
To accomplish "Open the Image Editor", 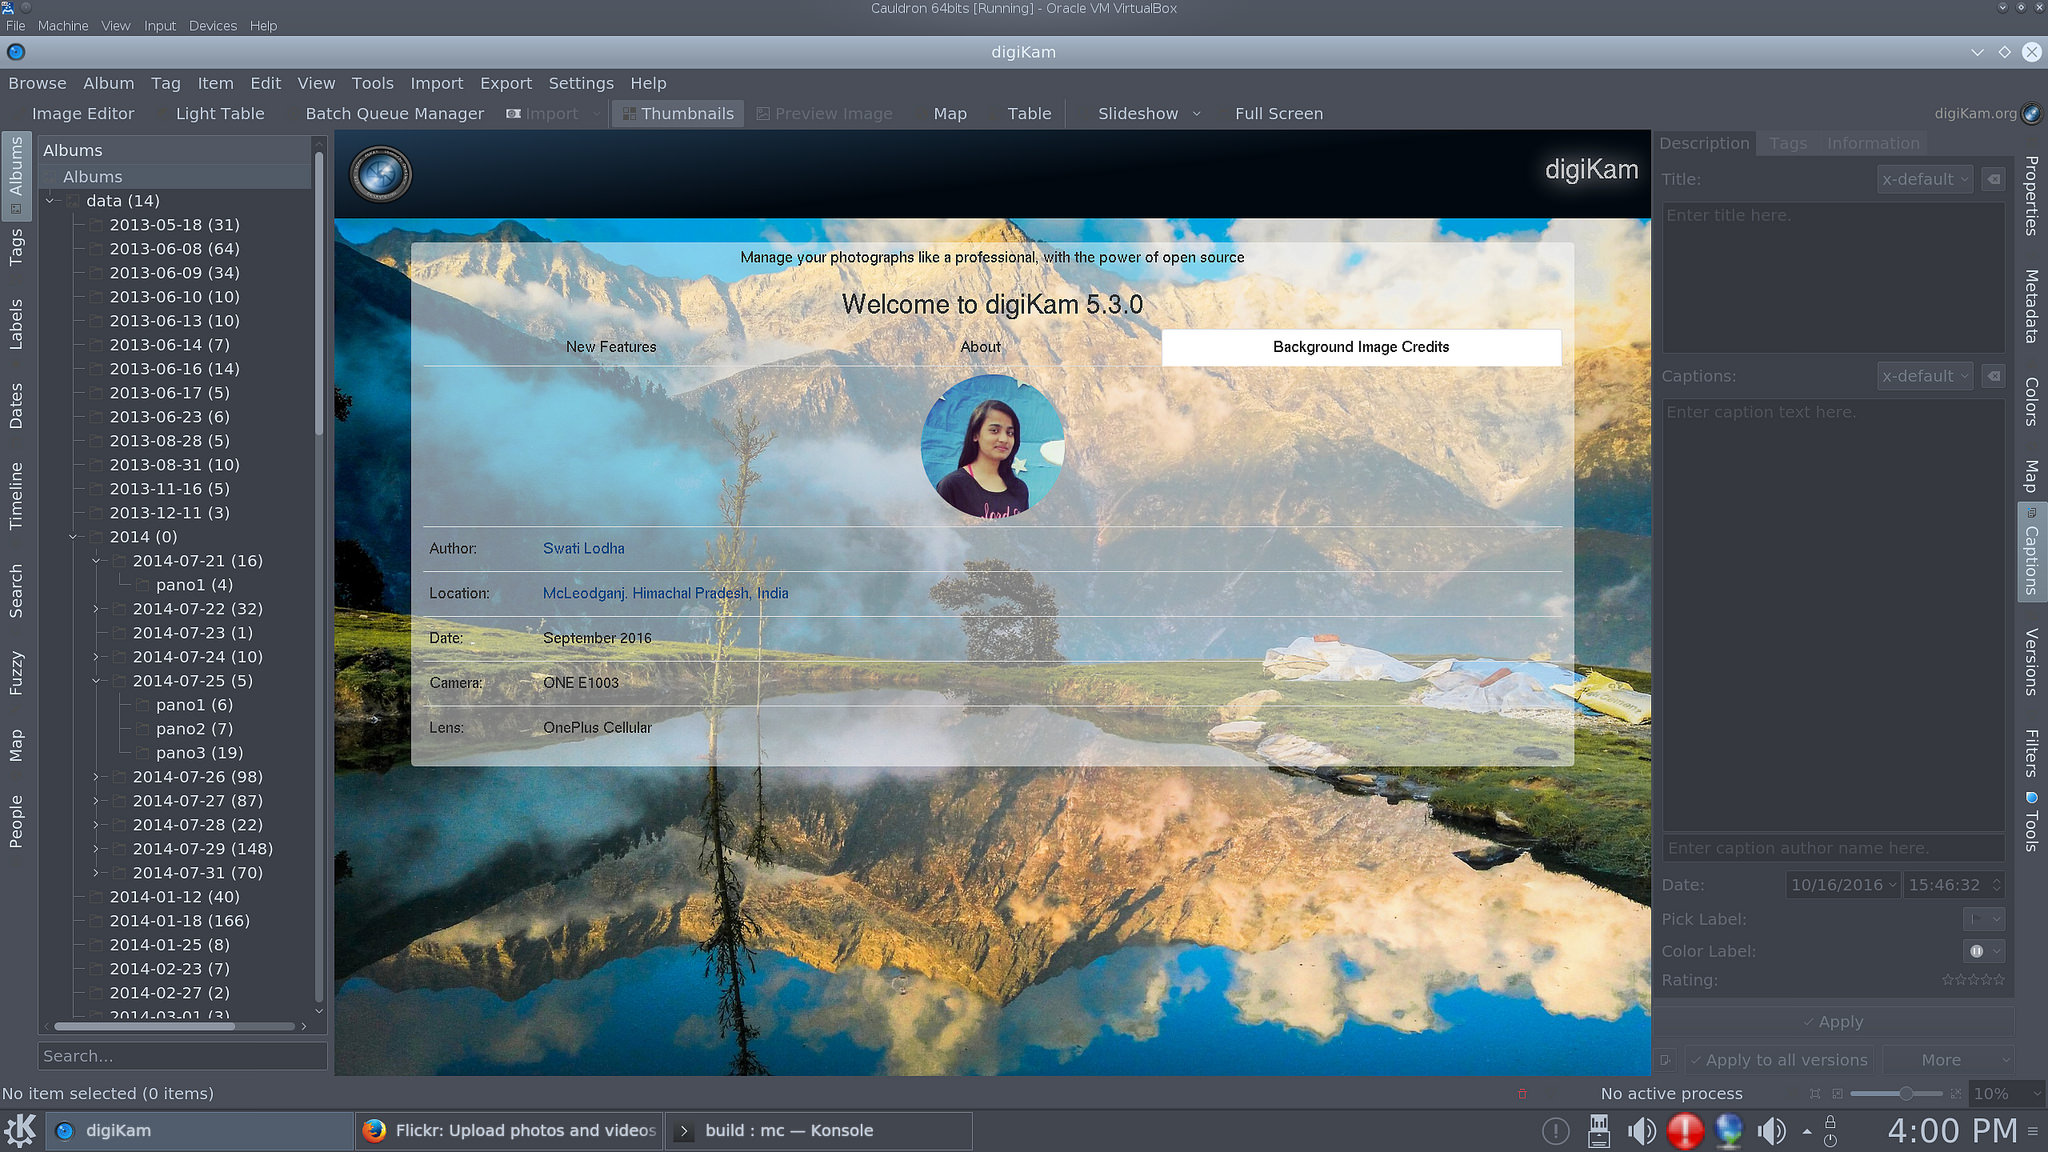I will 82,114.
